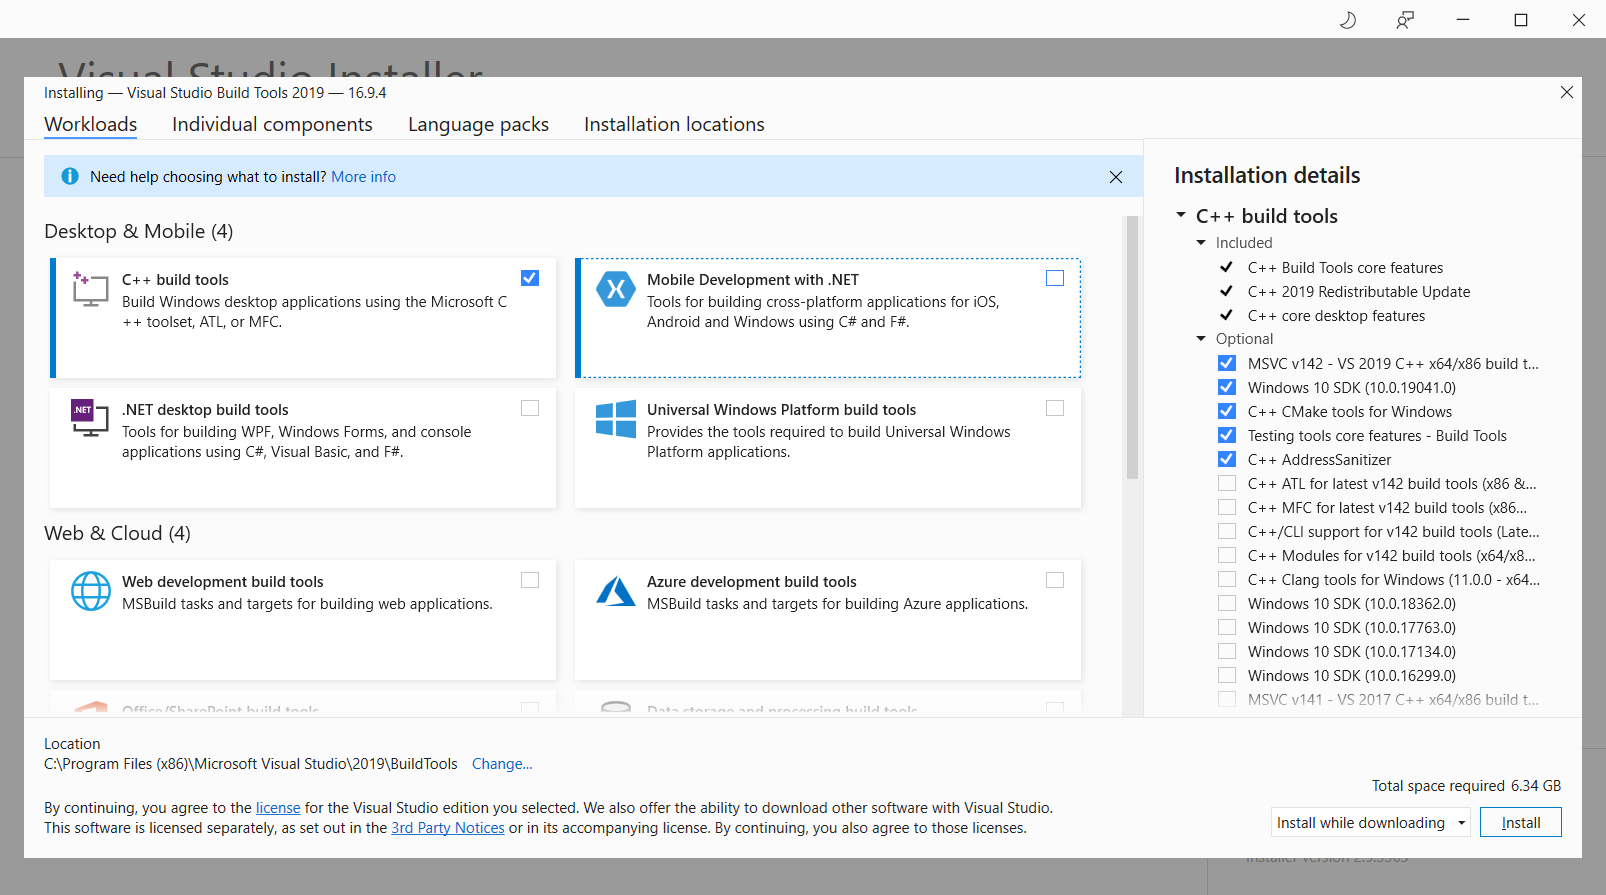This screenshot has width=1606, height=895.
Task: Check Universal Windows Platform build tools
Action: click(x=1055, y=408)
